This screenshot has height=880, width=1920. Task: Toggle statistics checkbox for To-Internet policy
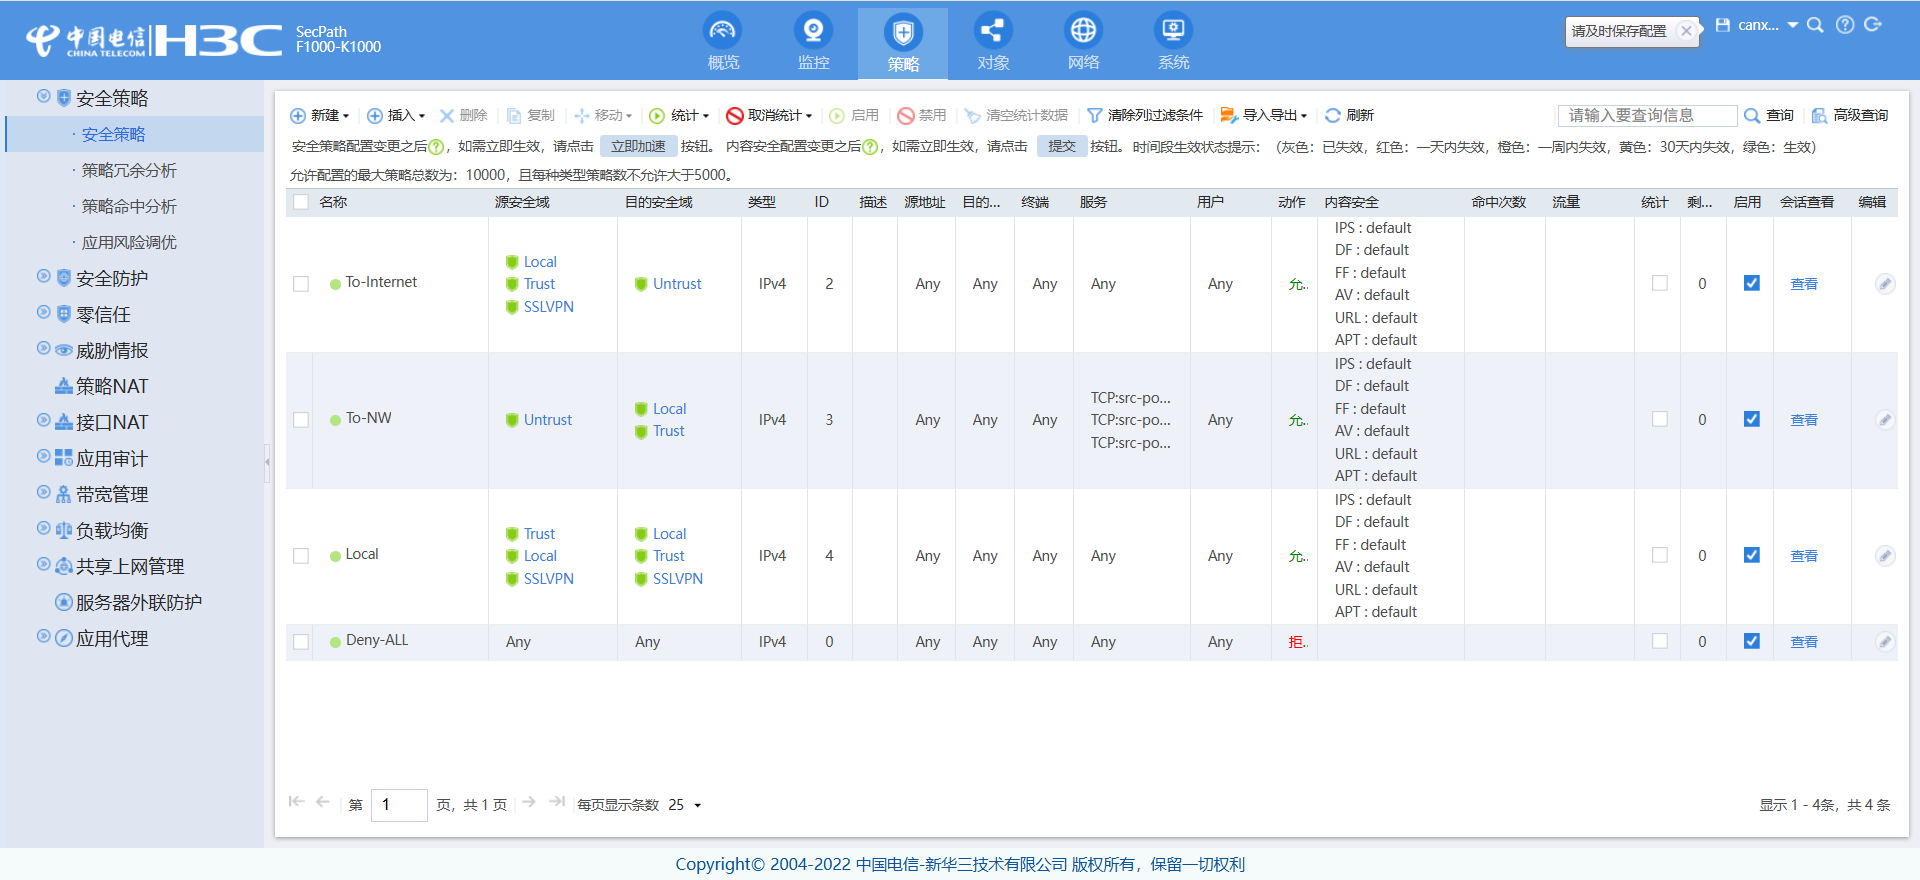pos(1660,283)
